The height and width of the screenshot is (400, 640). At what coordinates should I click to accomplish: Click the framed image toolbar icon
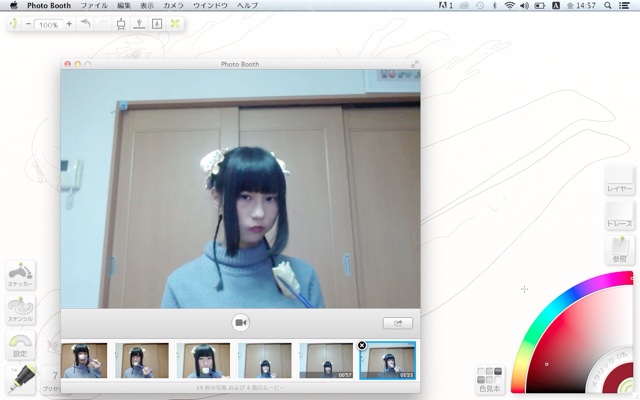[157, 24]
